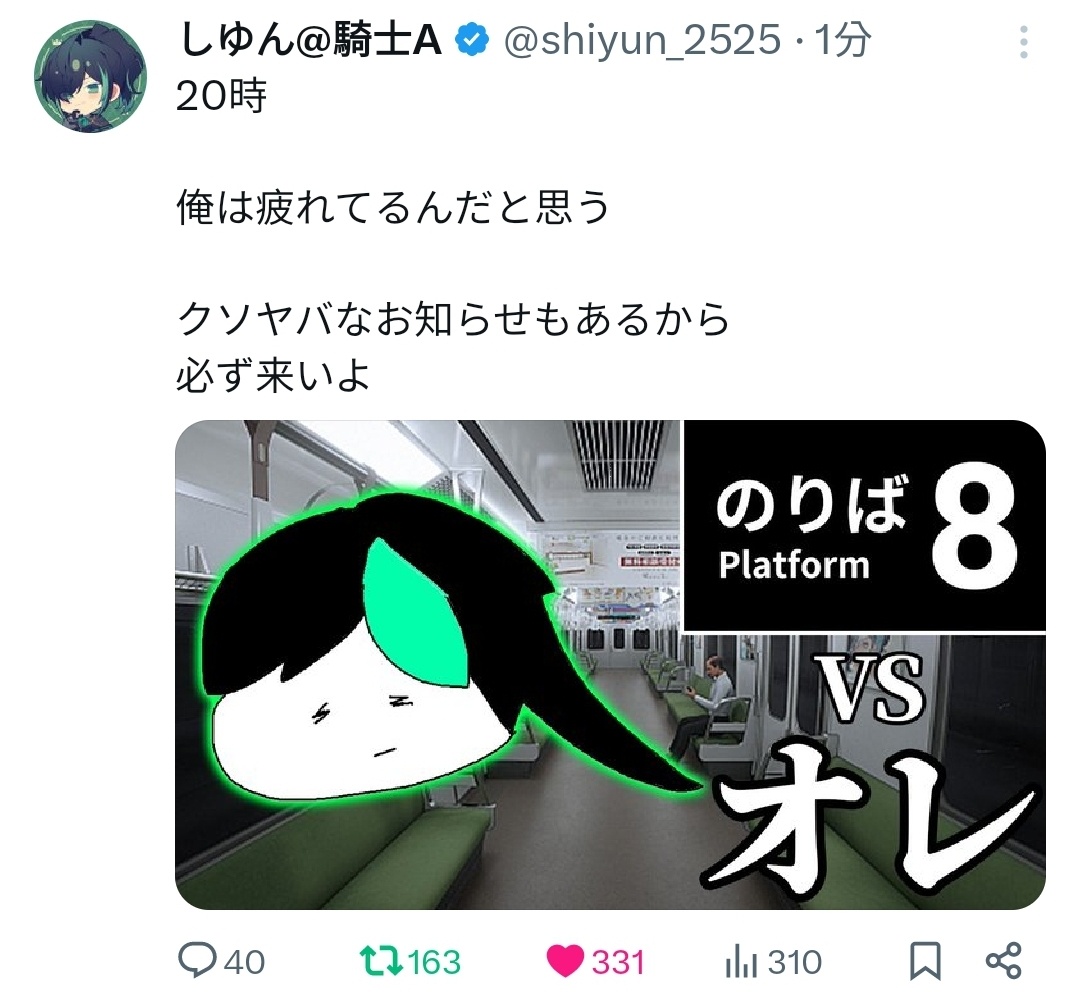Click the repost count 163
Viewport: 1079px width, 992px height.
434,962
